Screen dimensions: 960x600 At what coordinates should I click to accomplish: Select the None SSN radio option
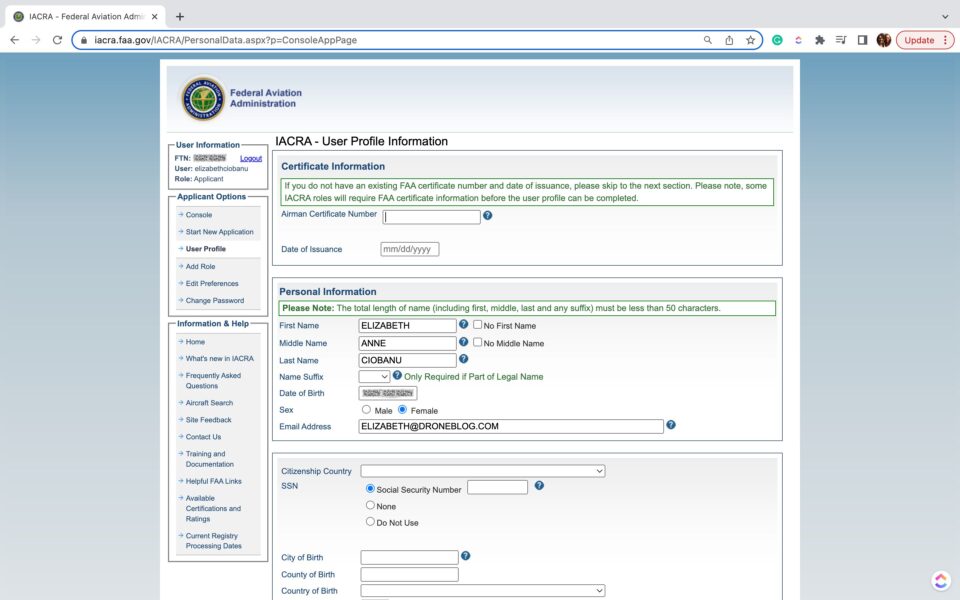(370, 505)
